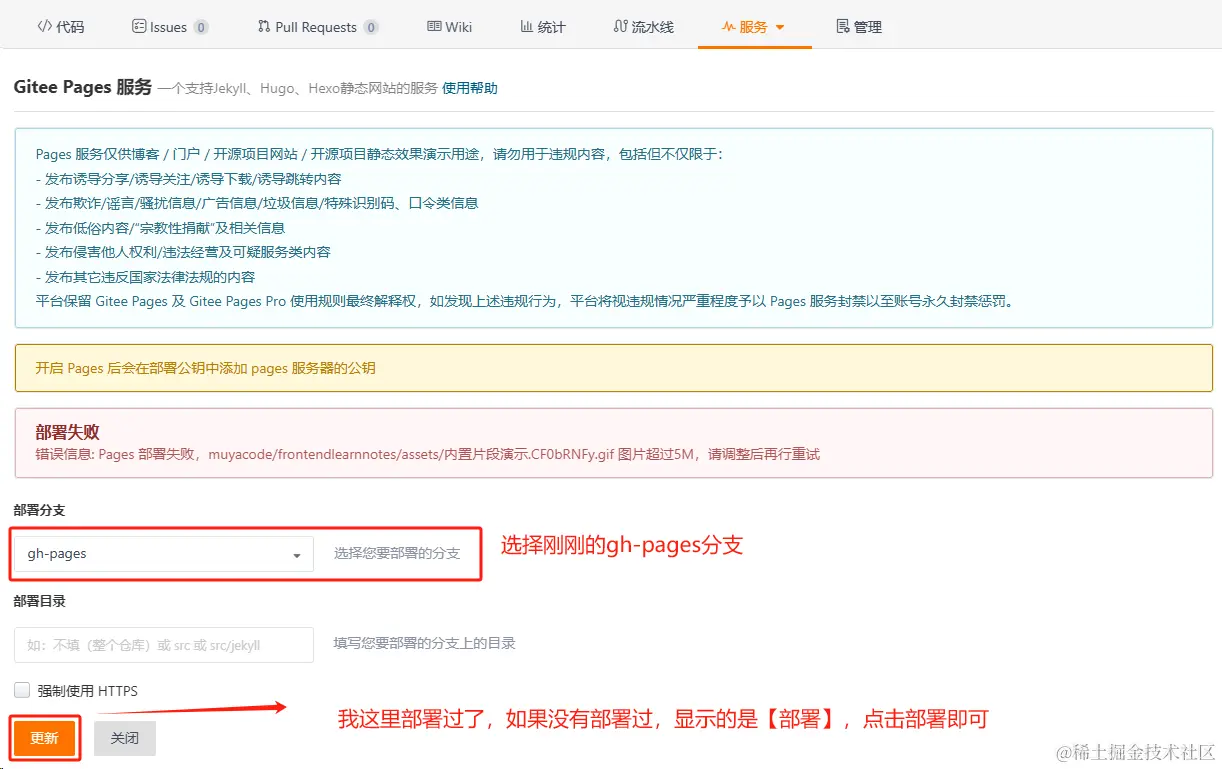Click the 统计 chart icon

click(x=527, y=27)
